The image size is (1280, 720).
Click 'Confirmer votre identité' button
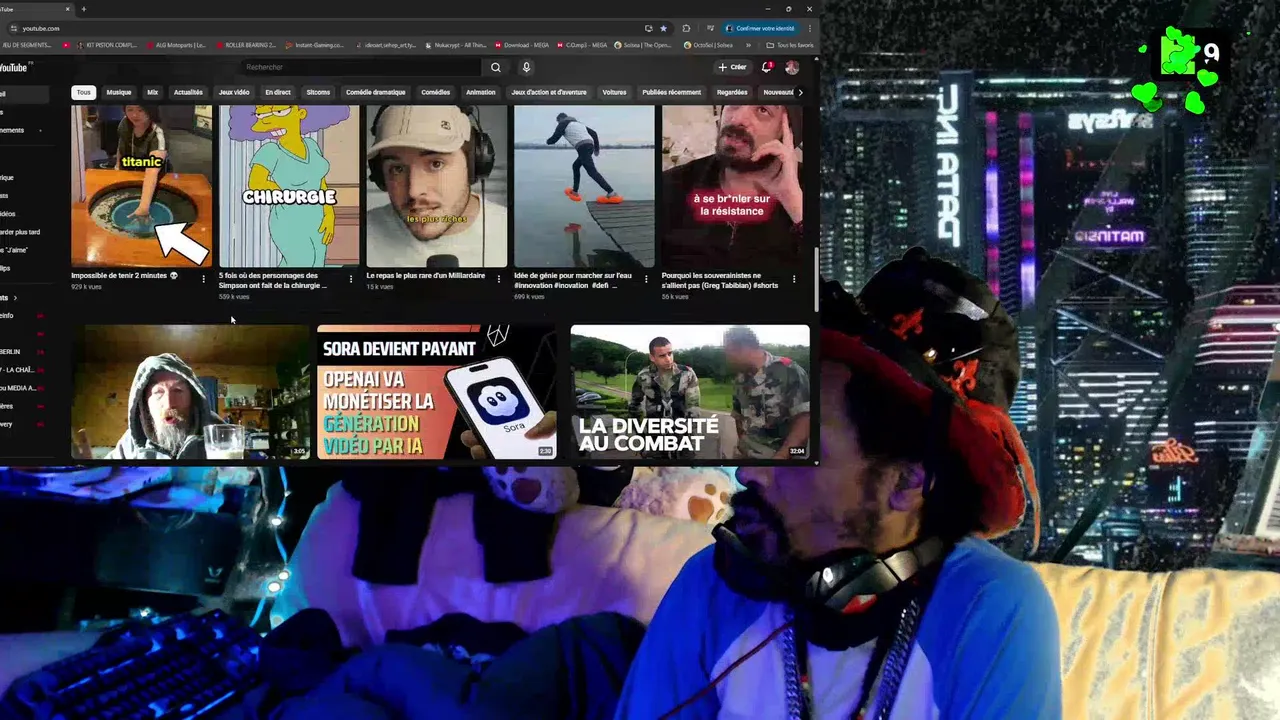click(761, 28)
